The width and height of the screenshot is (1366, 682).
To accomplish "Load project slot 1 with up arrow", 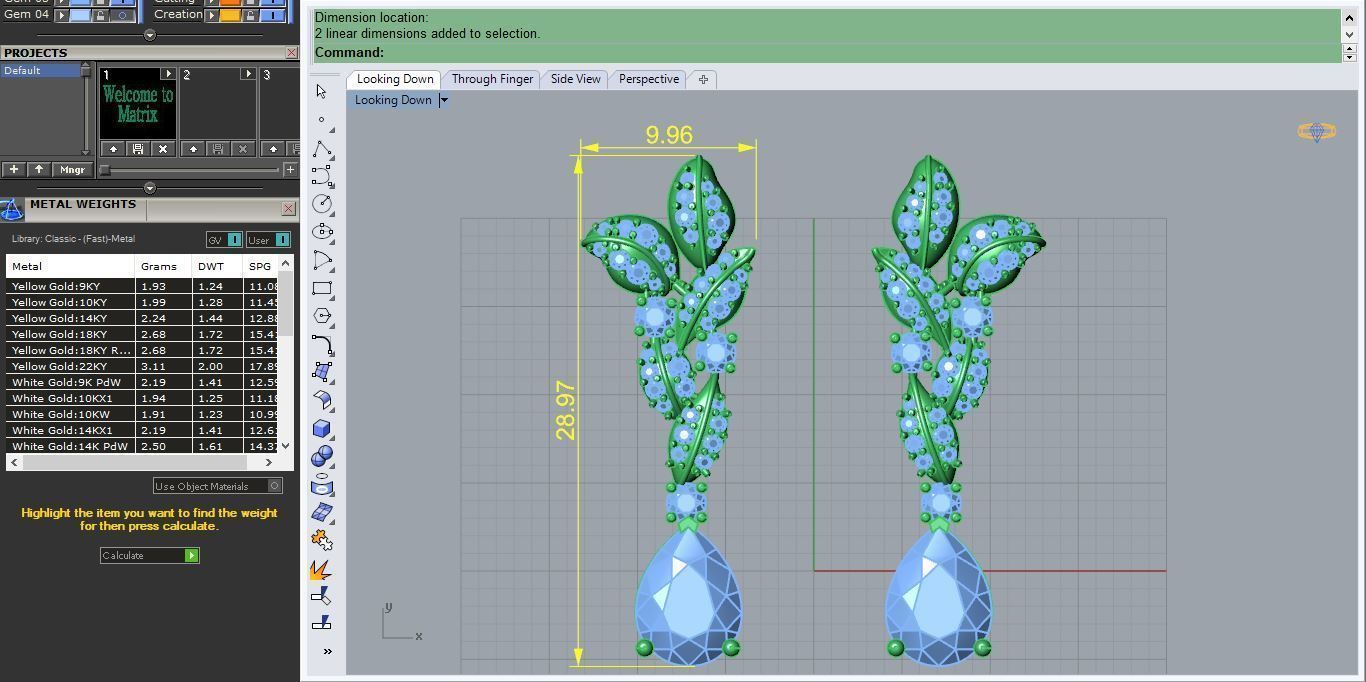I will pyautogui.click(x=113, y=149).
